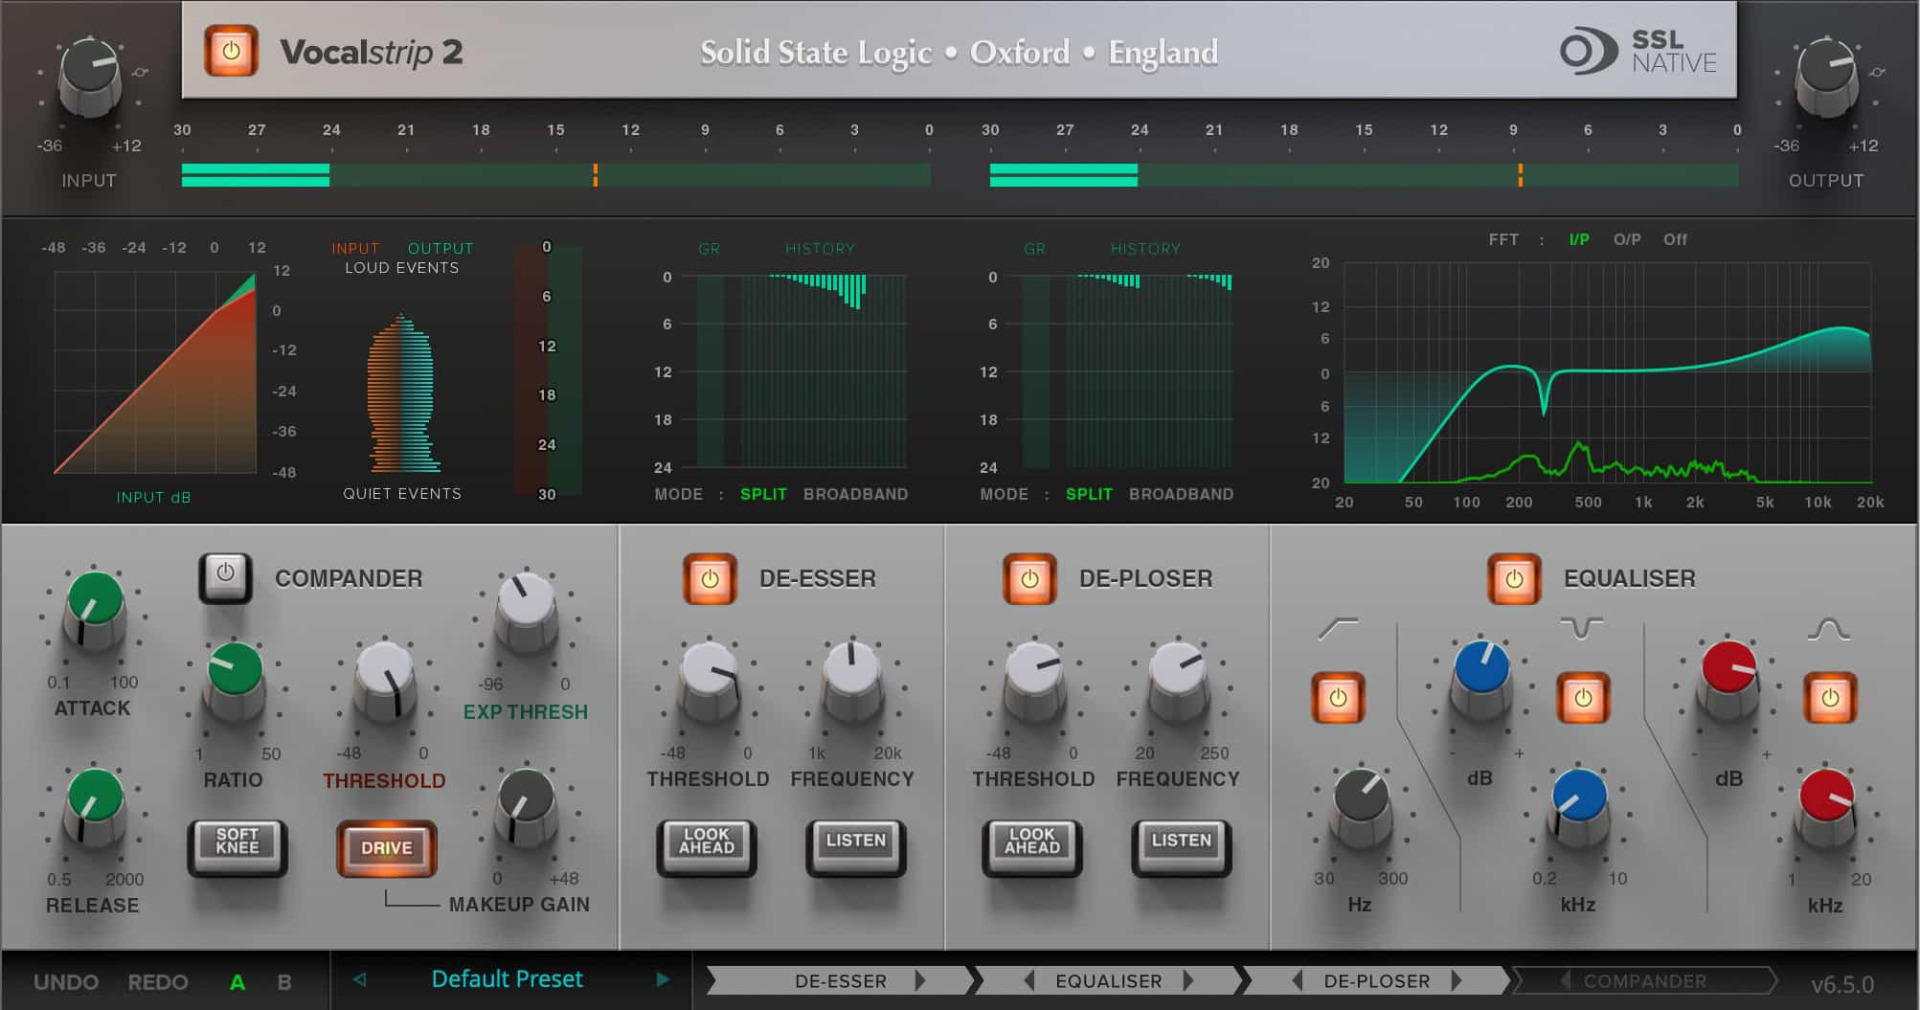This screenshot has width=1920, height=1010.
Task: Click the Exp Thresh knob
Action: (x=526, y=610)
